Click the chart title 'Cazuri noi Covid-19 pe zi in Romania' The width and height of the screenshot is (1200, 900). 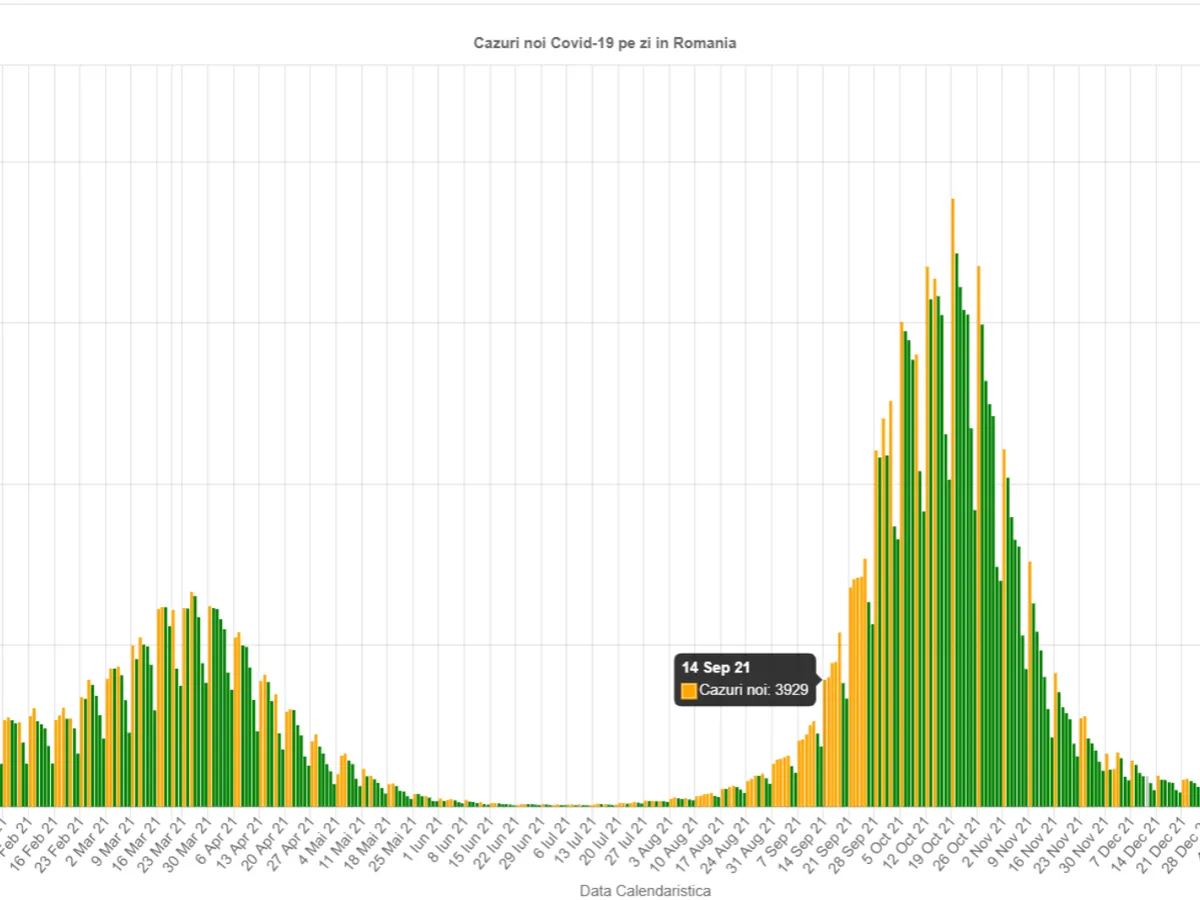pyautogui.click(x=605, y=44)
